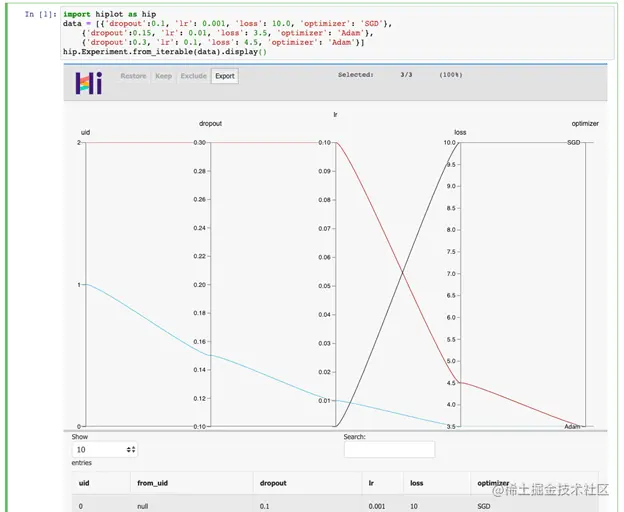Click the 0.05 tick on lr axis
The height and width of the screenshot is (512, 624).
click(x=324, y=286)
